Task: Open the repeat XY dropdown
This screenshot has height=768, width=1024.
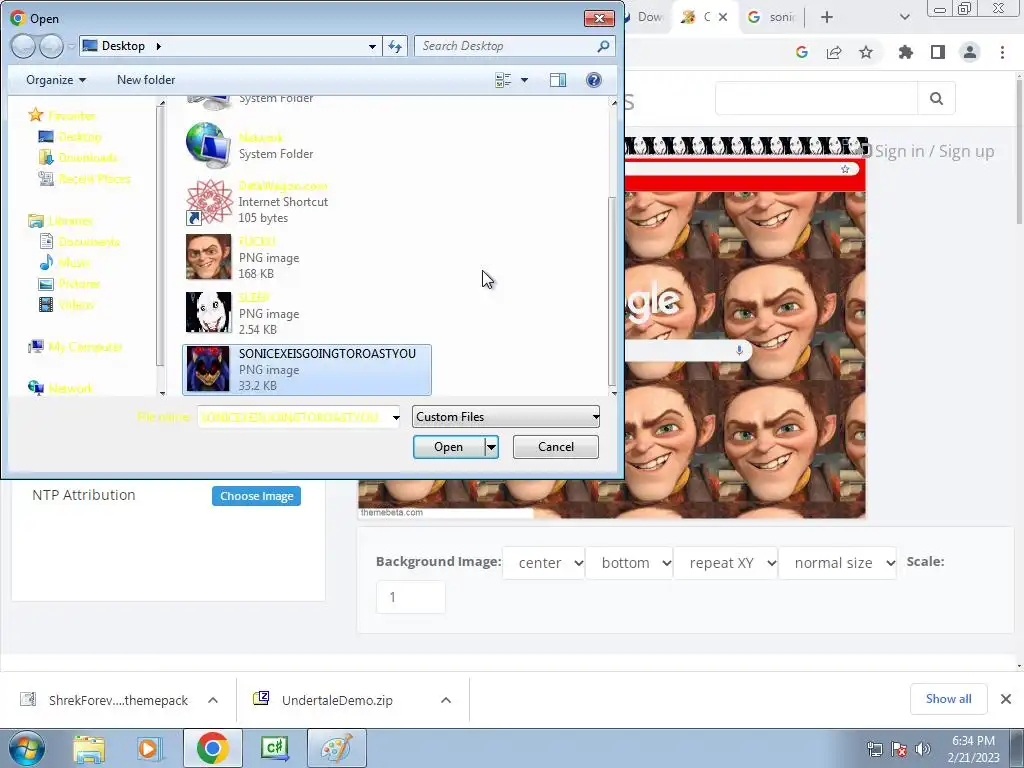Action: click(x=726, y=563)
